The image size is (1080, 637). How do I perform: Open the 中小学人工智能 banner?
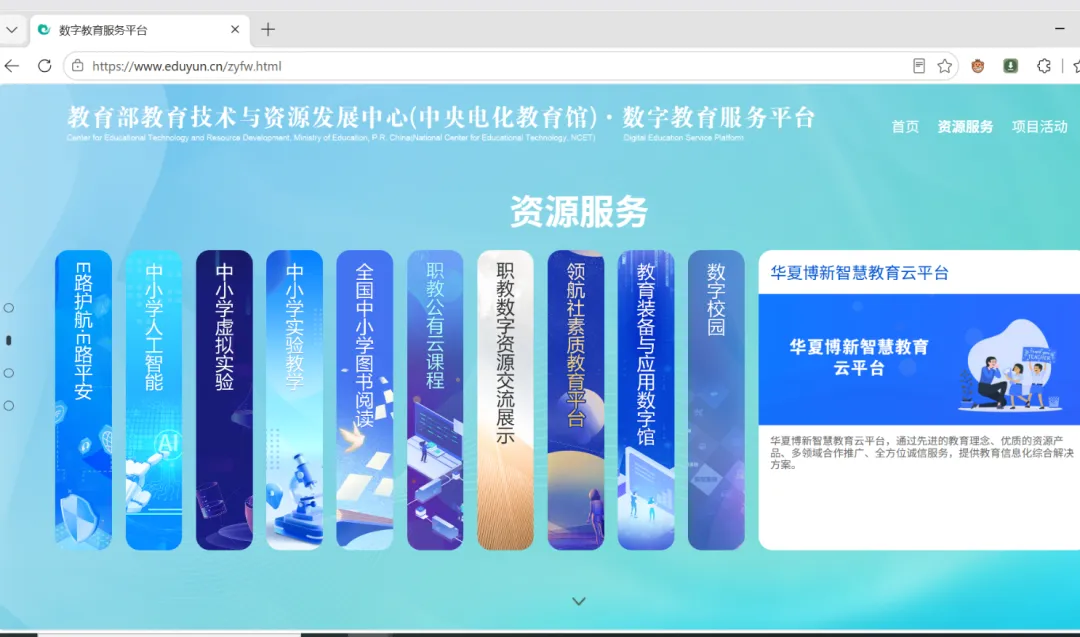coord(154,399)
